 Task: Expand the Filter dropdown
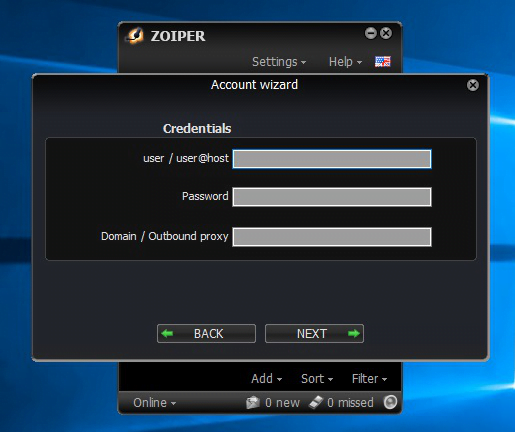[x=369, y=379]
